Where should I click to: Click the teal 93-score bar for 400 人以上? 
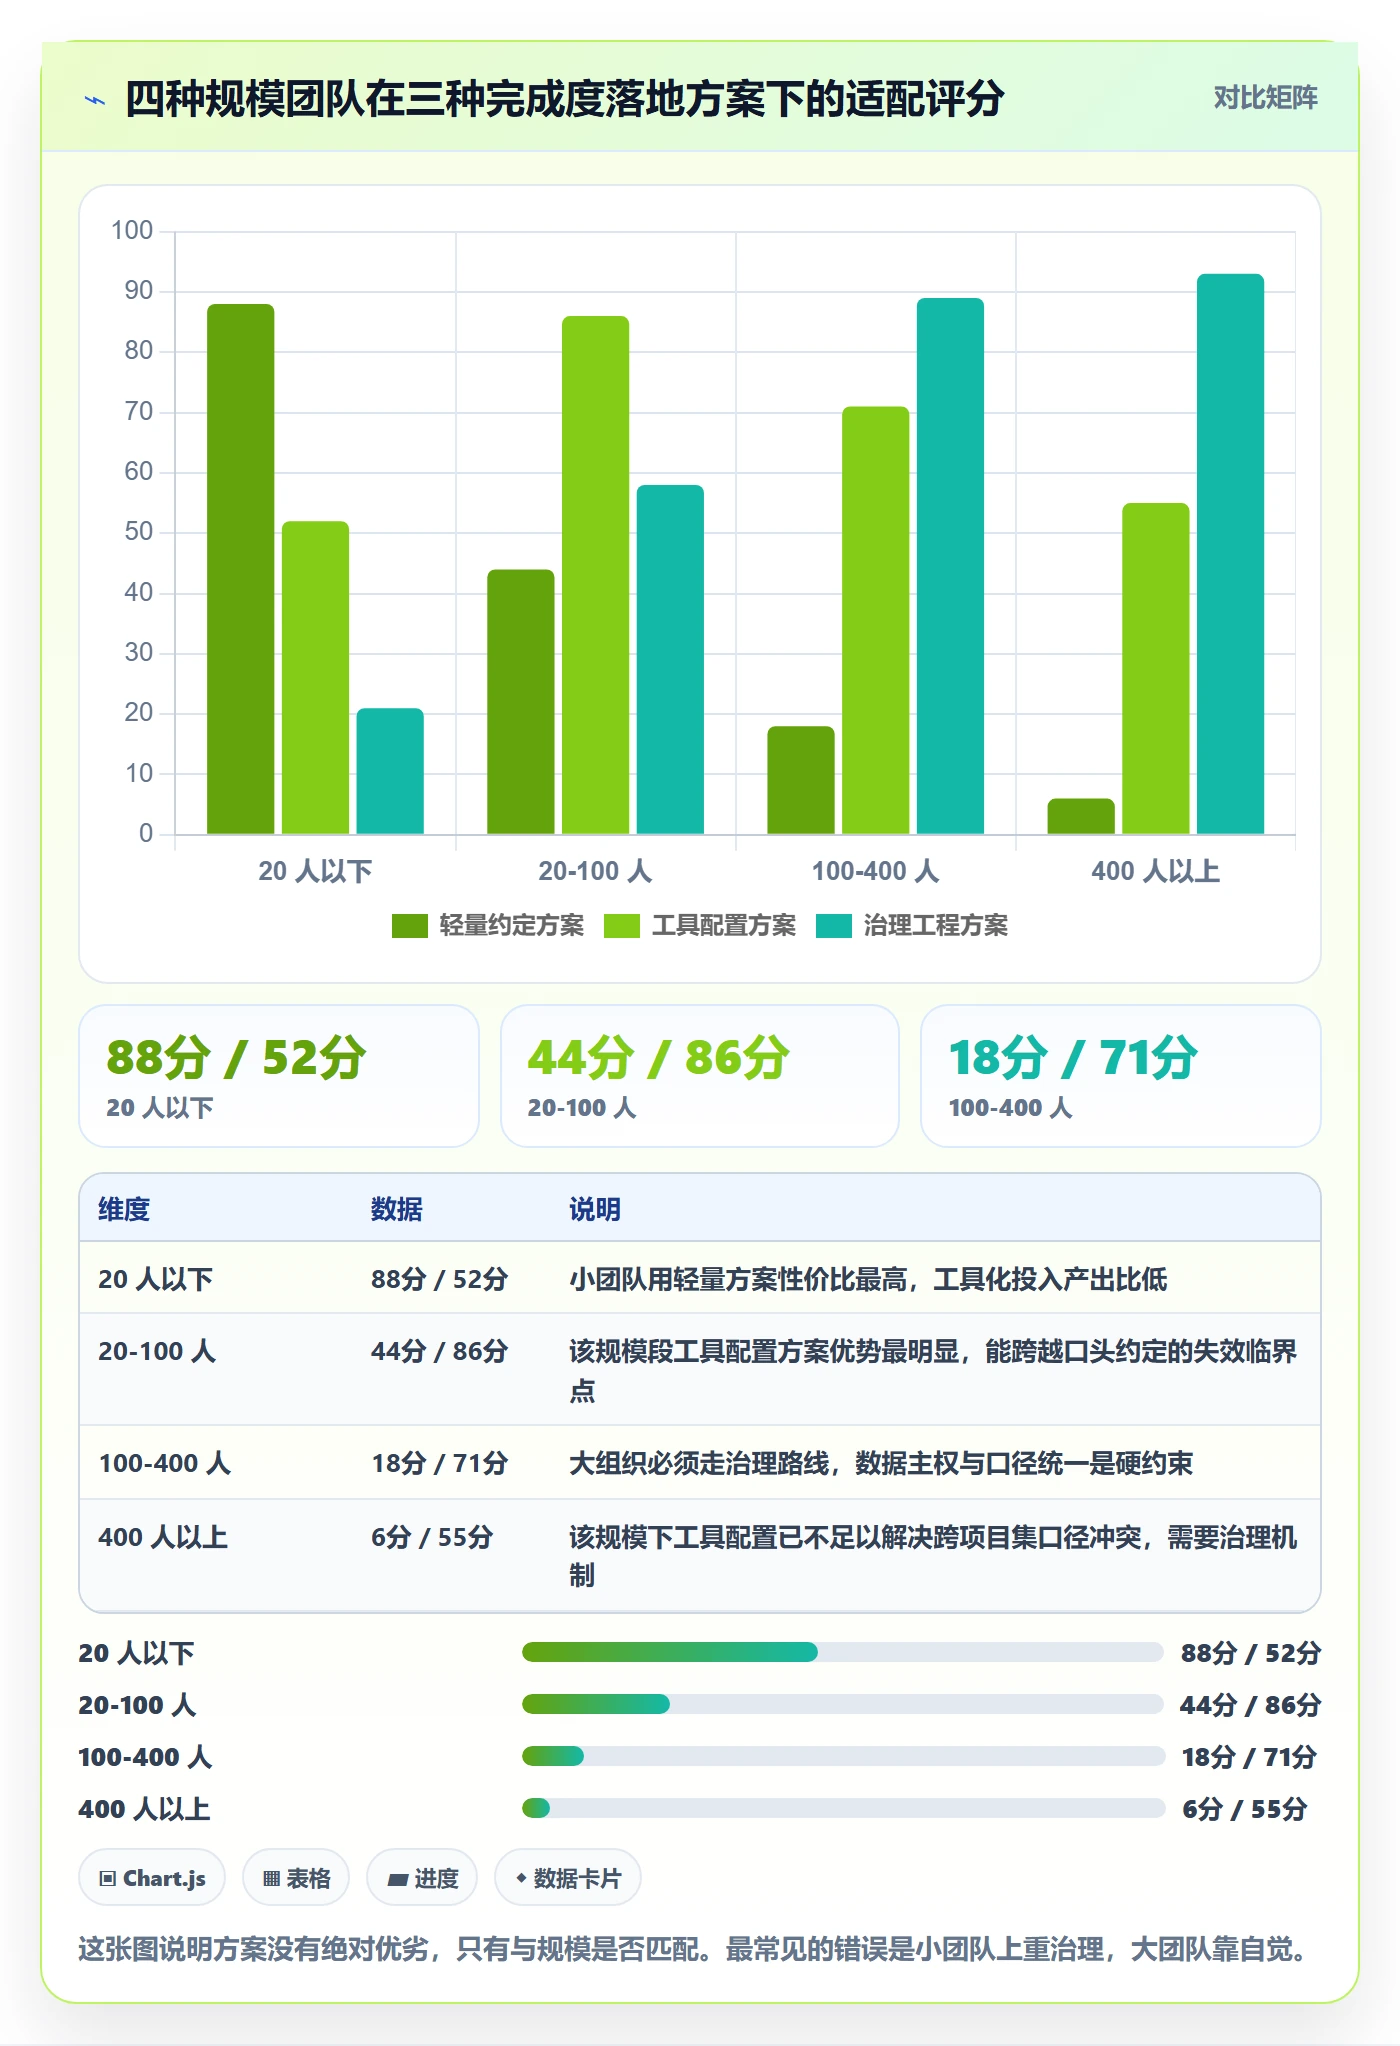click(x=1230, y=554)
